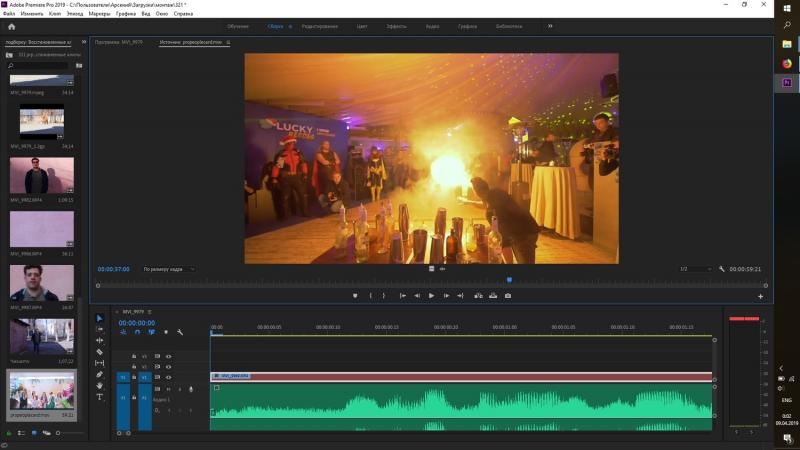Image resolution: width=800 pixels, height=450 pixels.
Task: Step back one frame
Action: [417, 296]
